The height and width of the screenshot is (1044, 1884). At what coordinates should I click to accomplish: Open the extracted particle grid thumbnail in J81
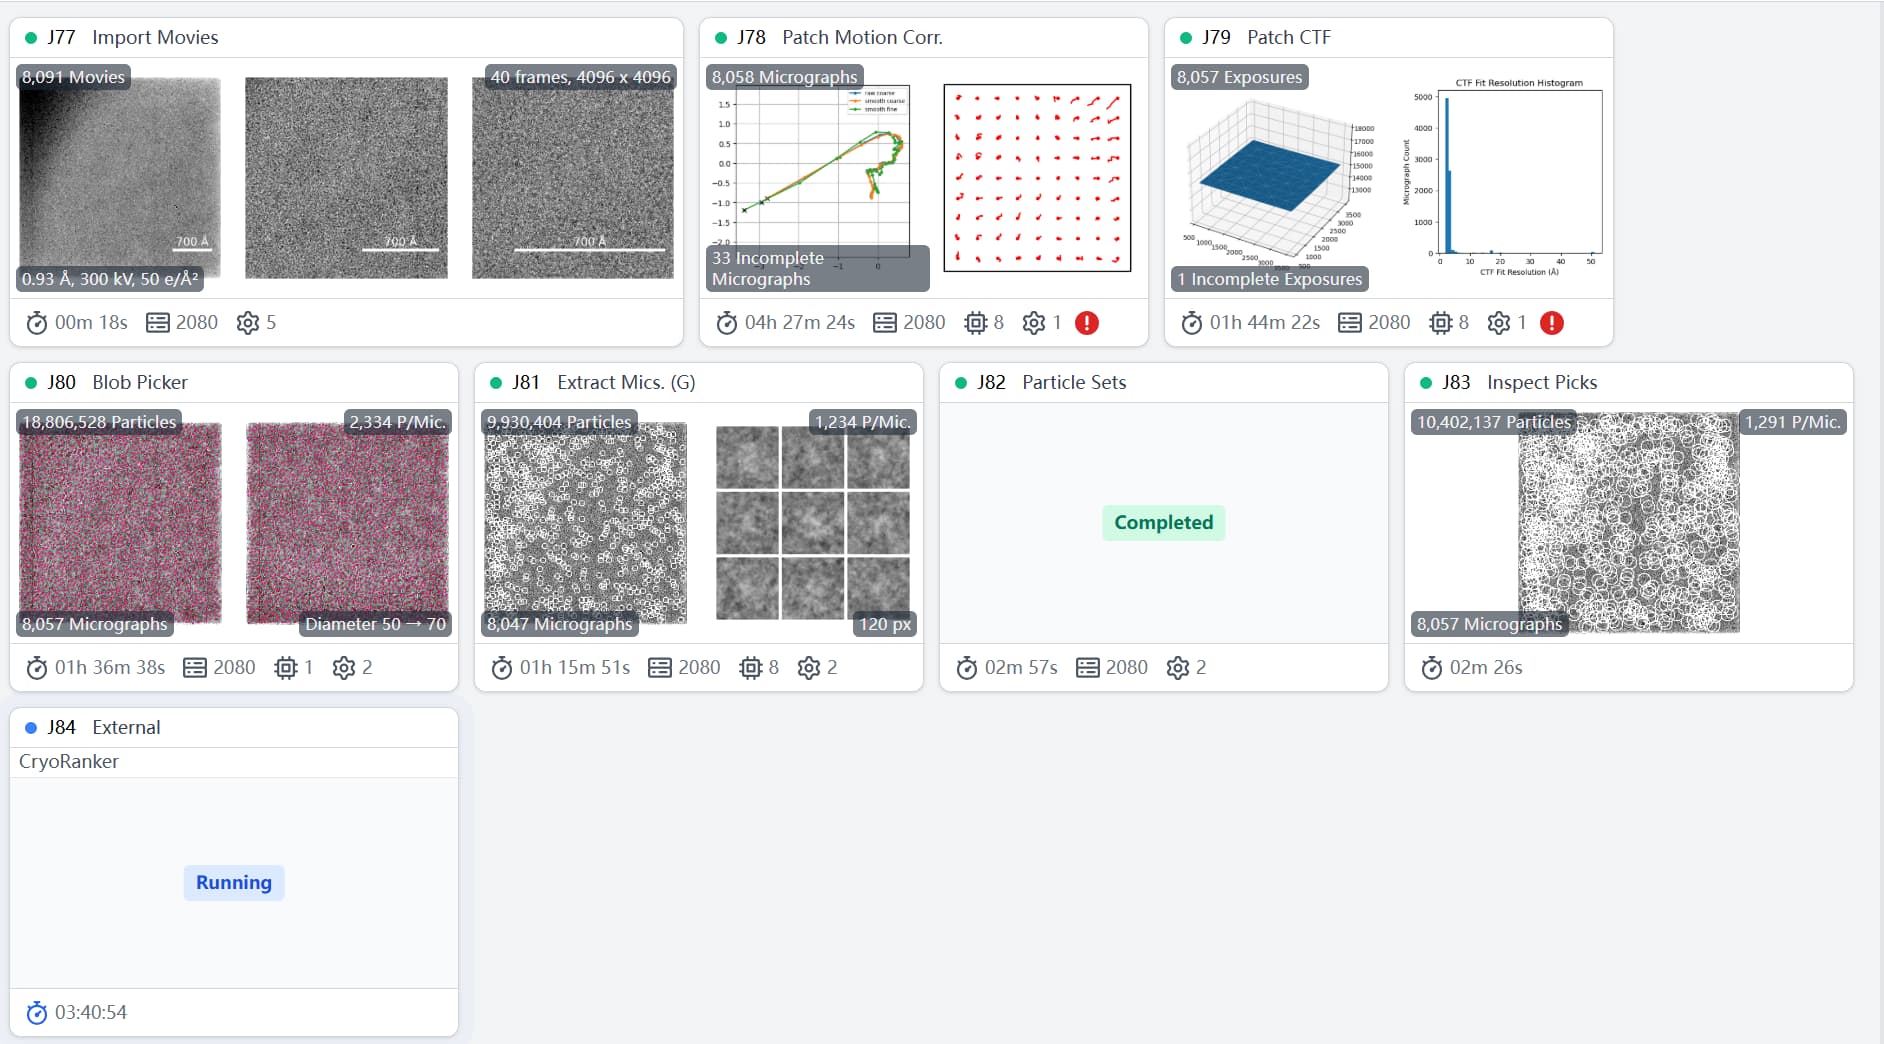pyautogui.click(x=812, y=522)
